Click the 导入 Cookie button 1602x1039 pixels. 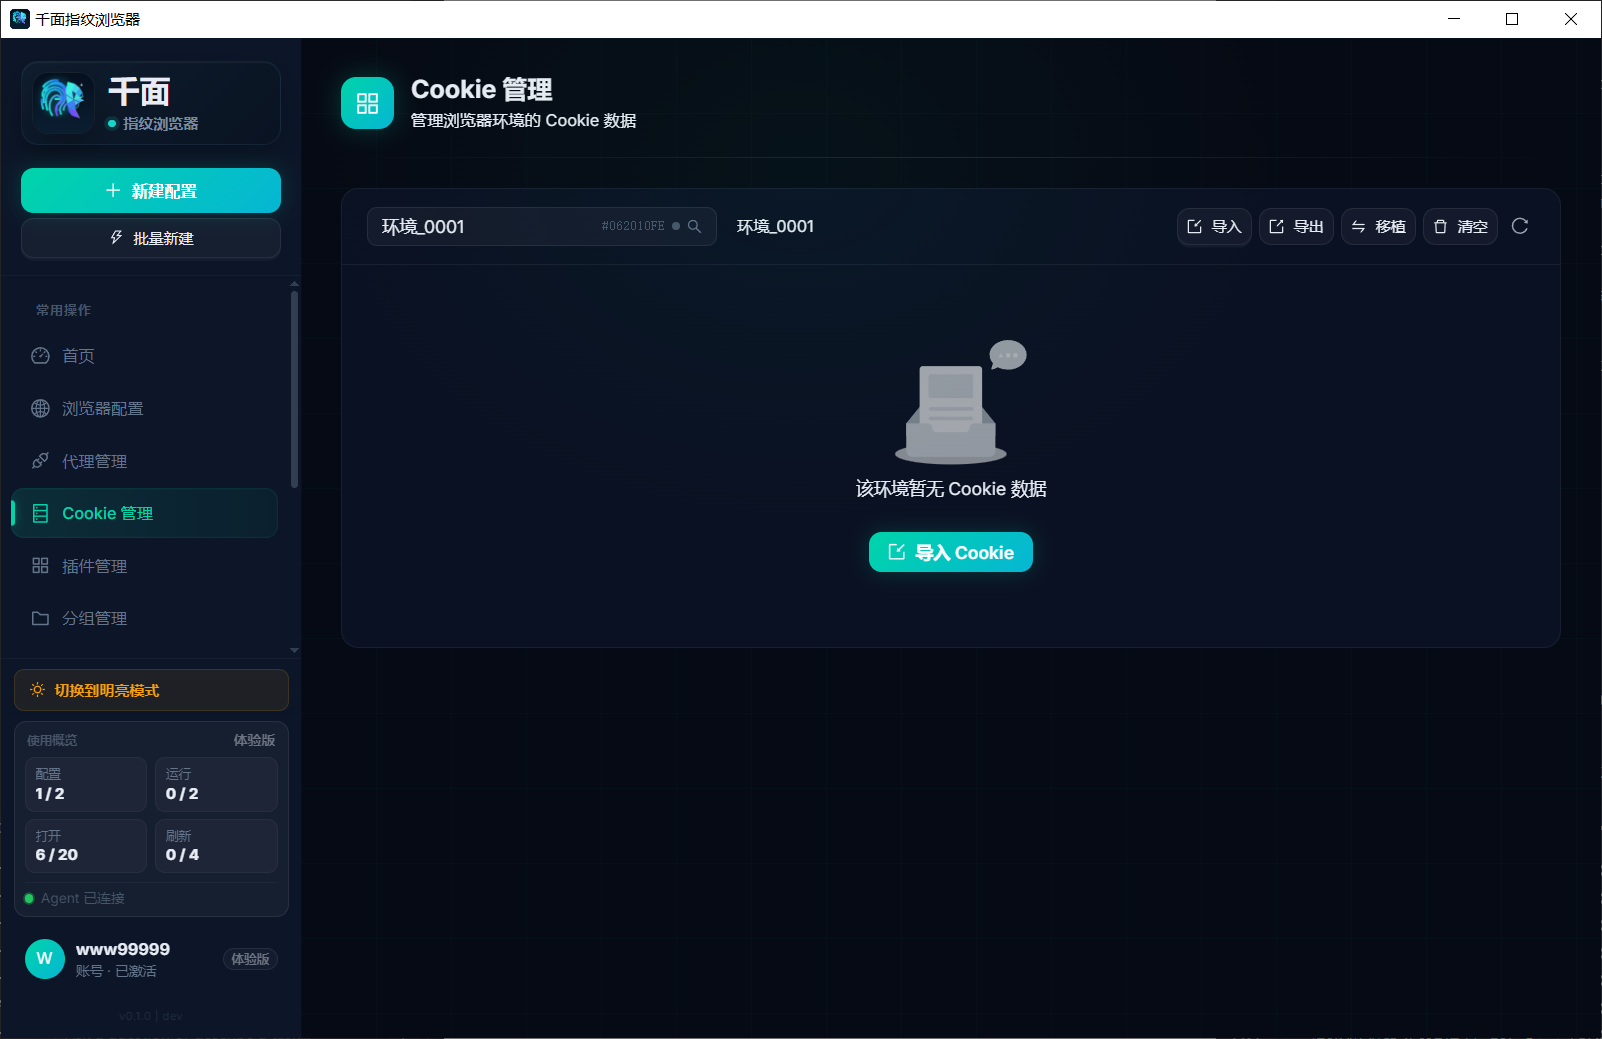951,552
